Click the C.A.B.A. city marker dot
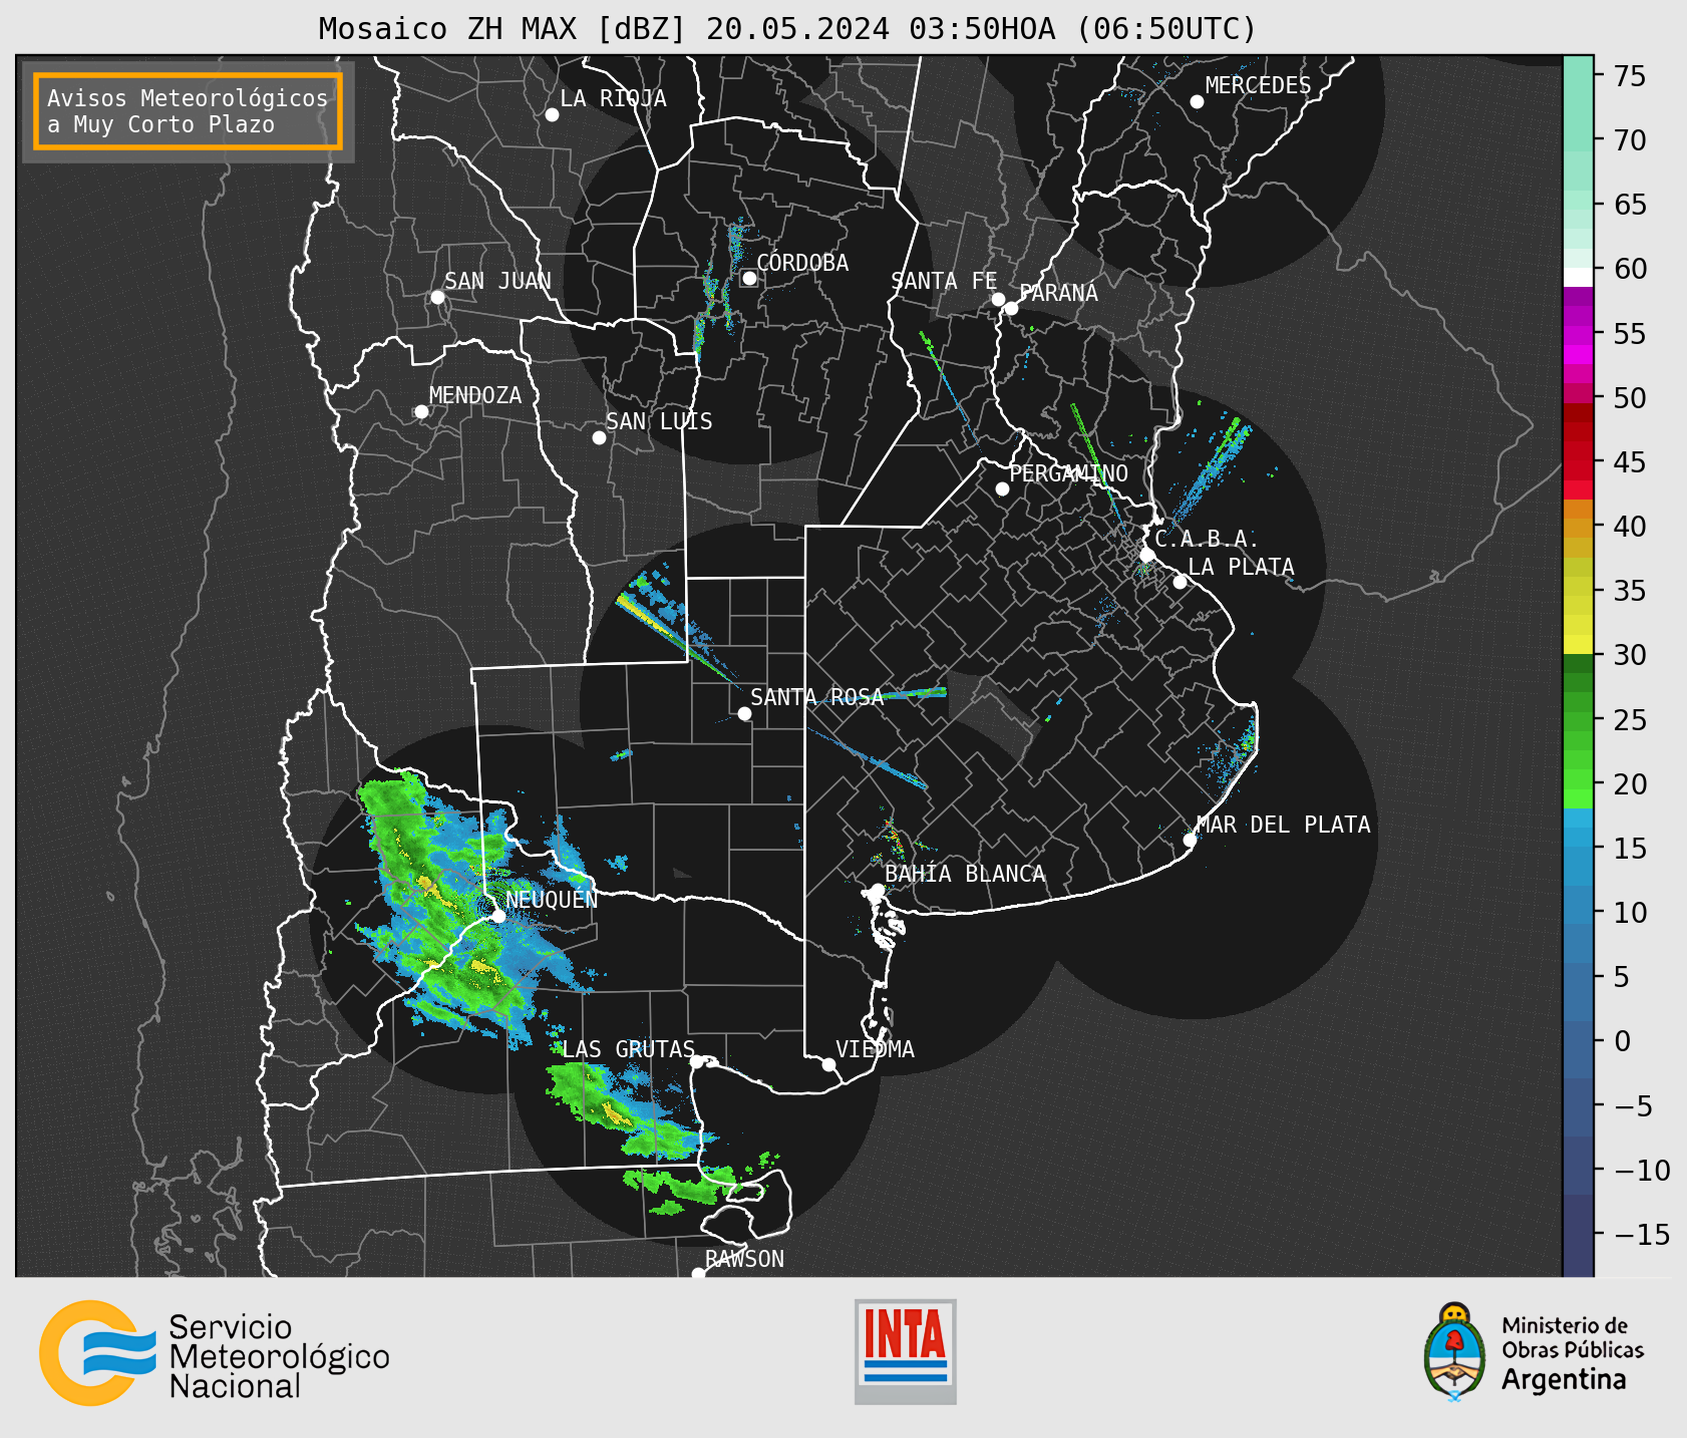Screen dimensions: 1687x1438 (x=1148, y=555)
